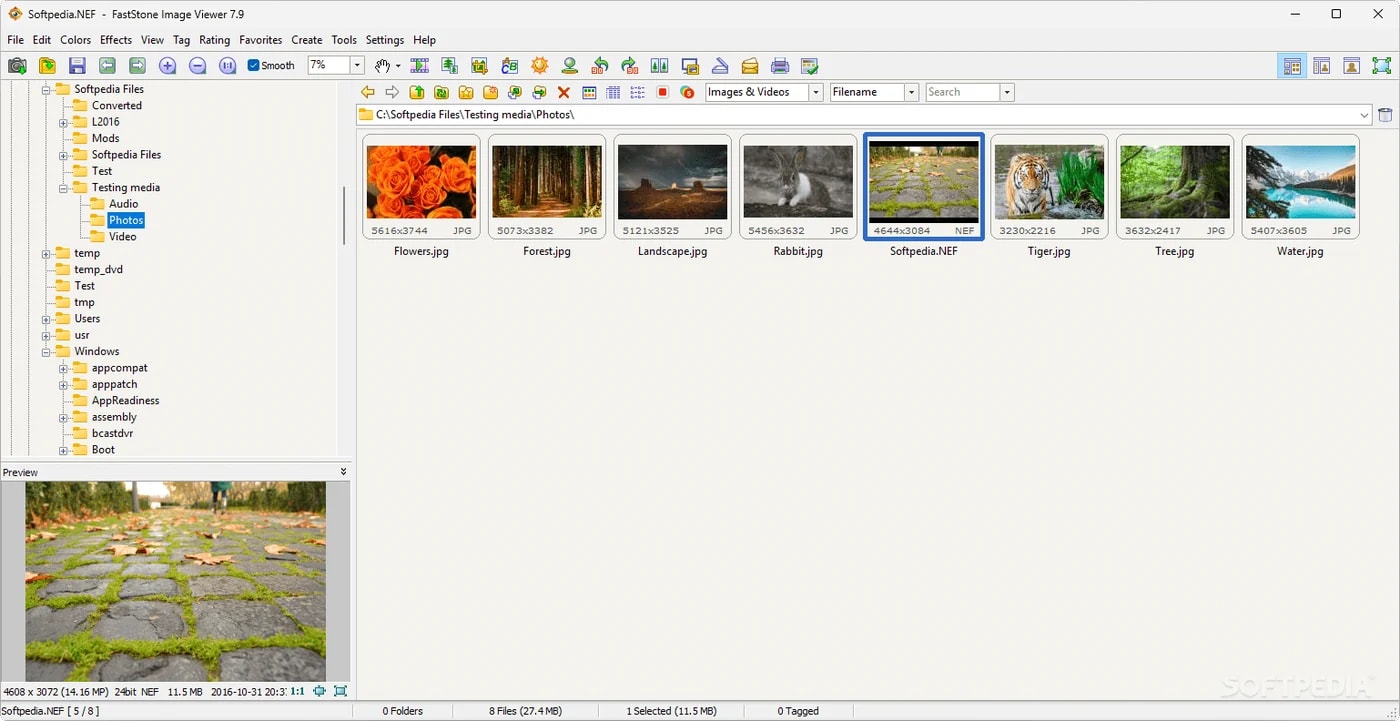The width and height of the screenshot is (1400, 721).
Task: Click the back navigation arrow
Action: 367,92
